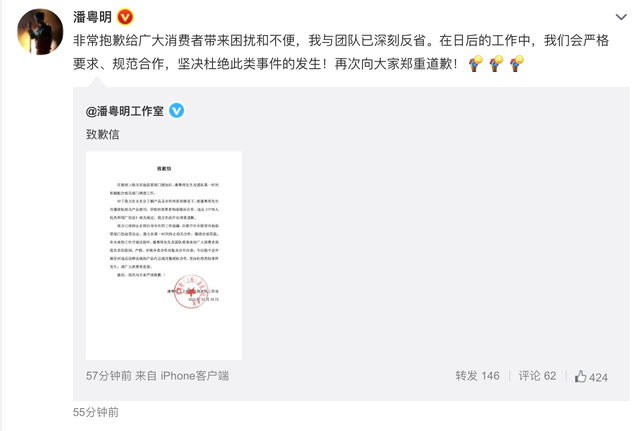640x431 pixels.
Task: Open the post options chevron menu
Action: point(621,17)
